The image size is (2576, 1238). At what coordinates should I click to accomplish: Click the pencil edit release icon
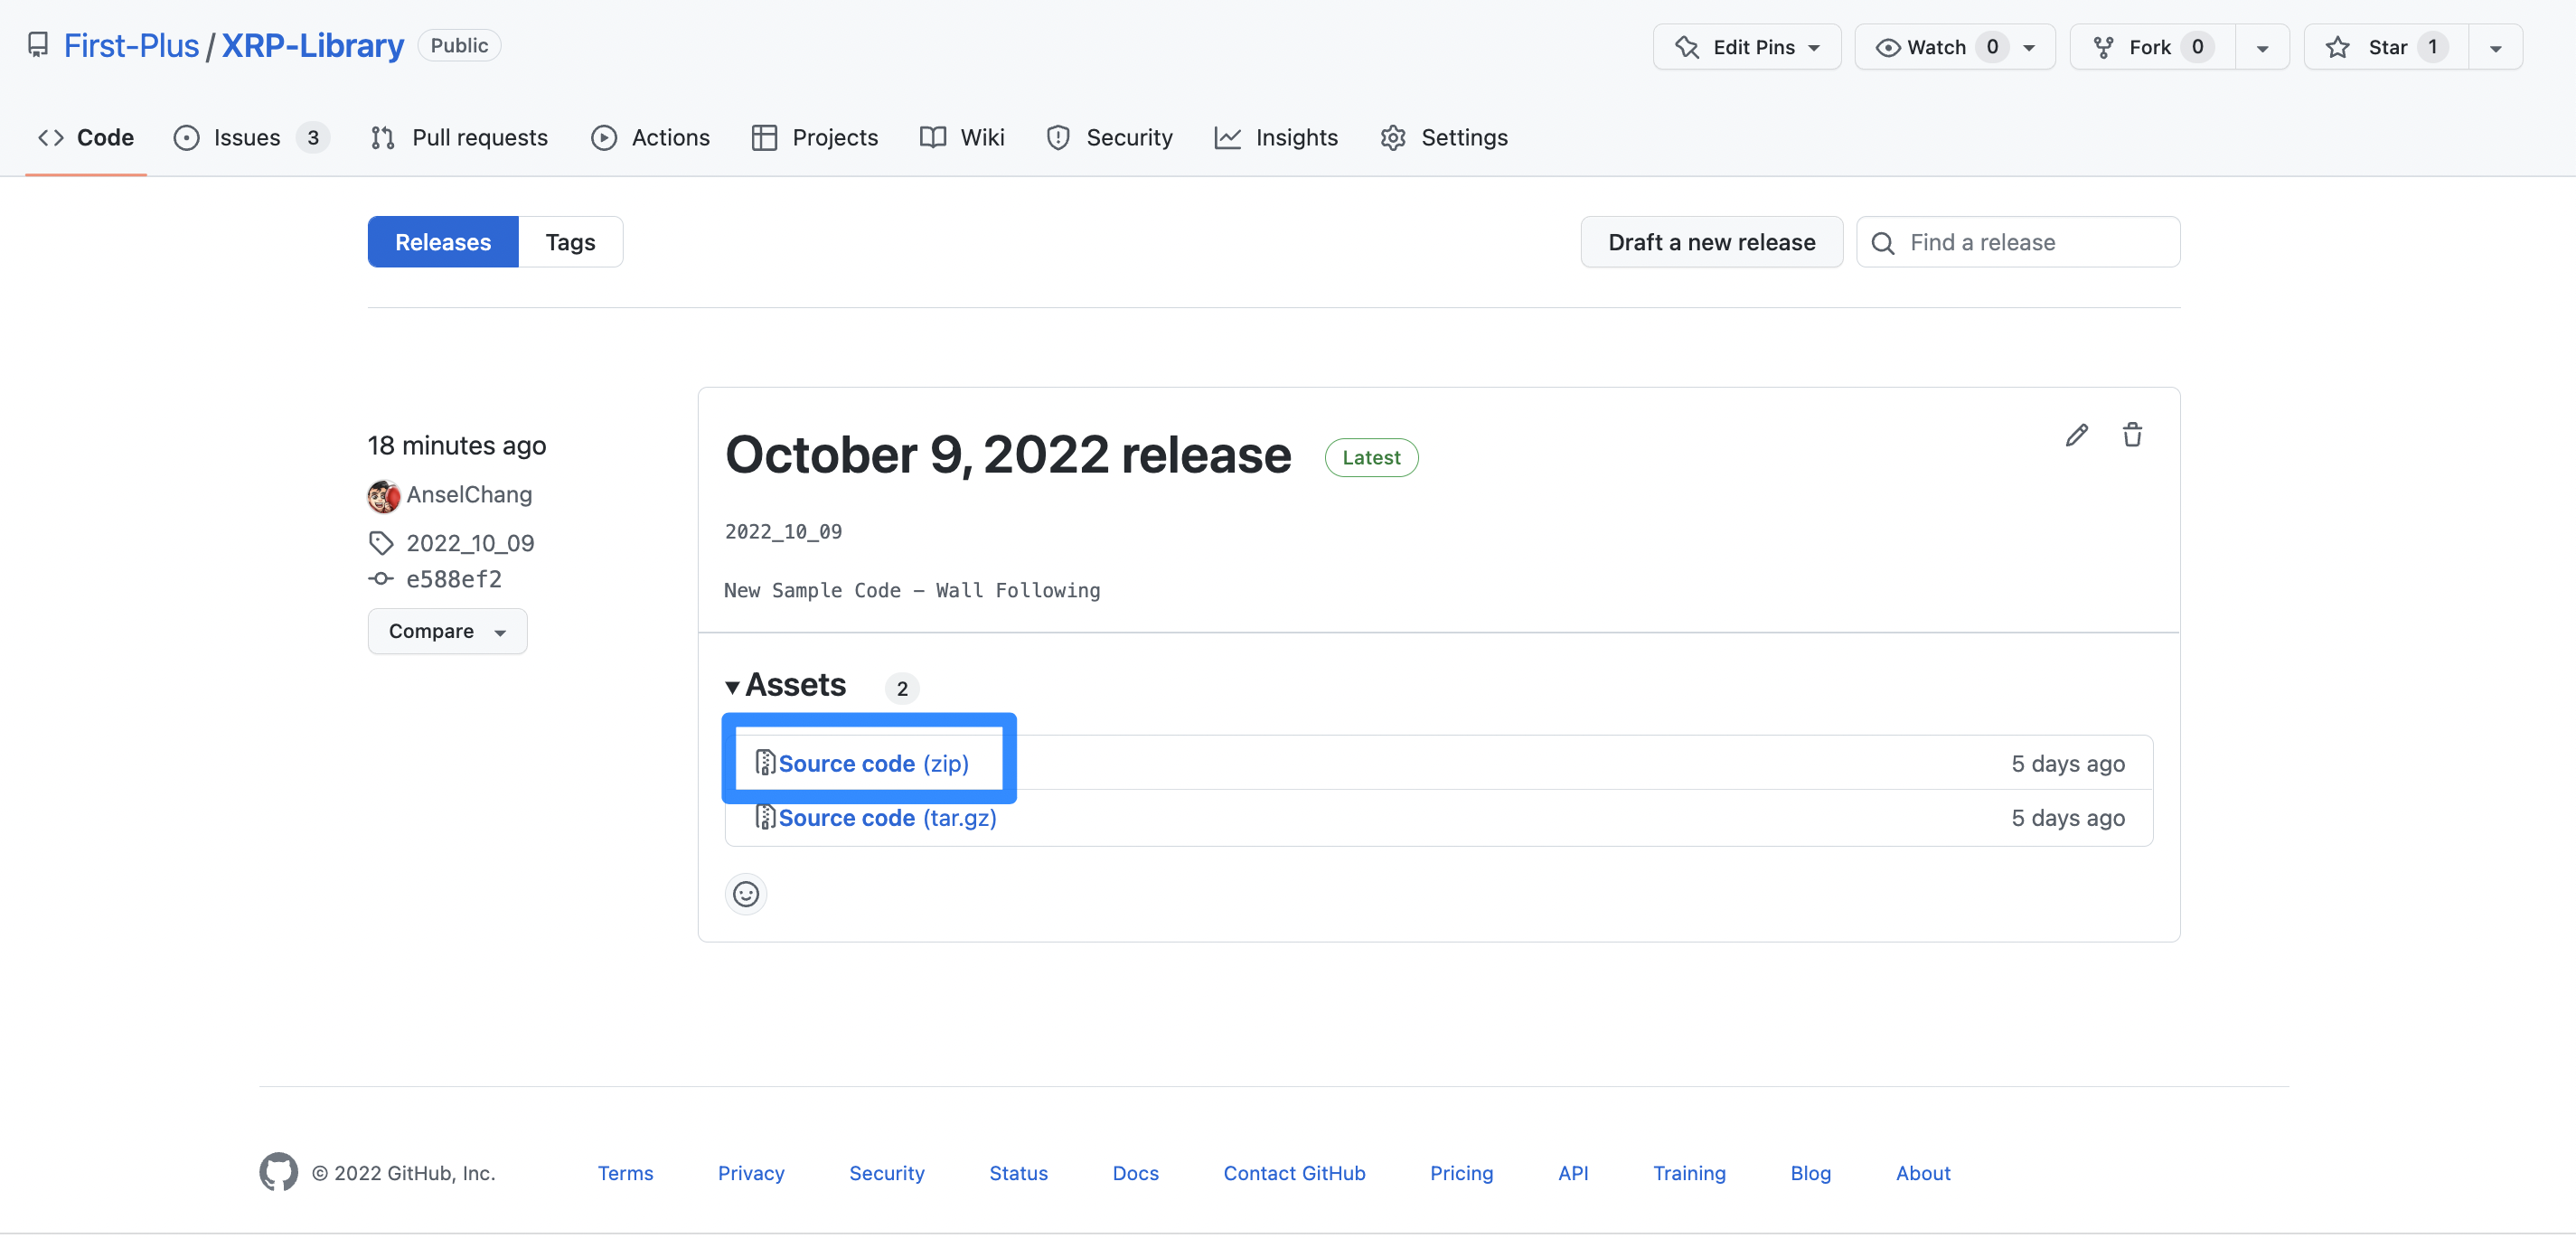pyautogui.click(x=2076, y=435)
